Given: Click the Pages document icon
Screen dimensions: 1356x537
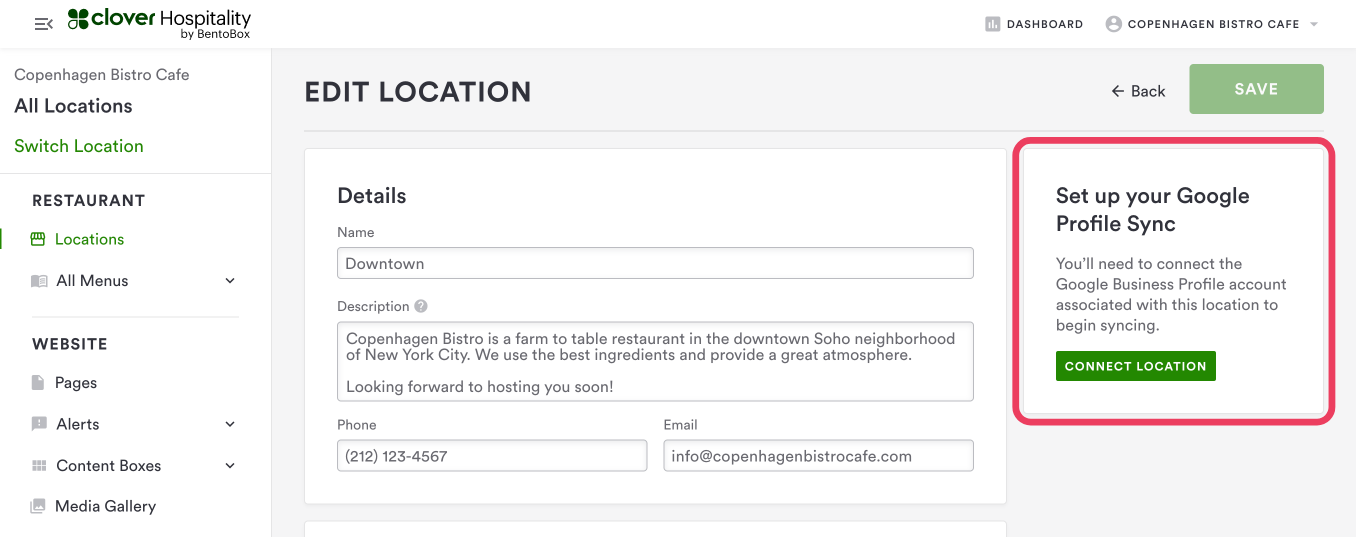Looking at the screenshot, I should tap(39, 383).
